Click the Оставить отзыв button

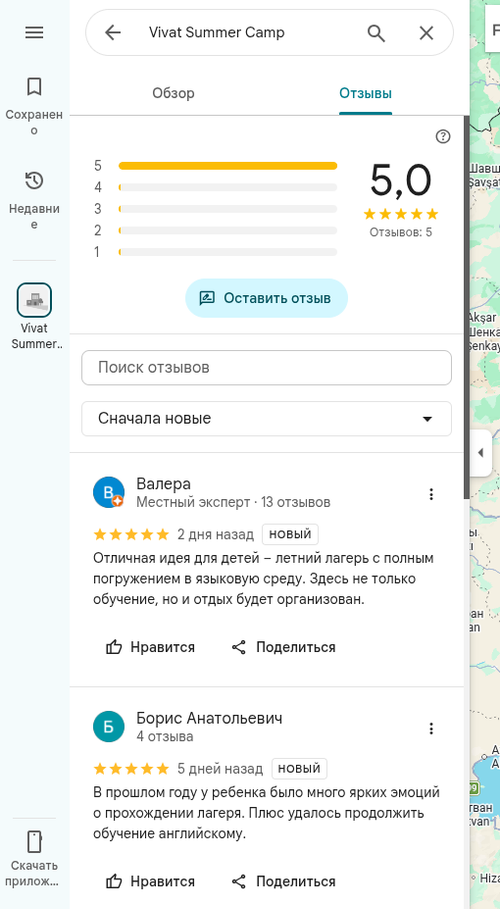click(x=266, y=298)
